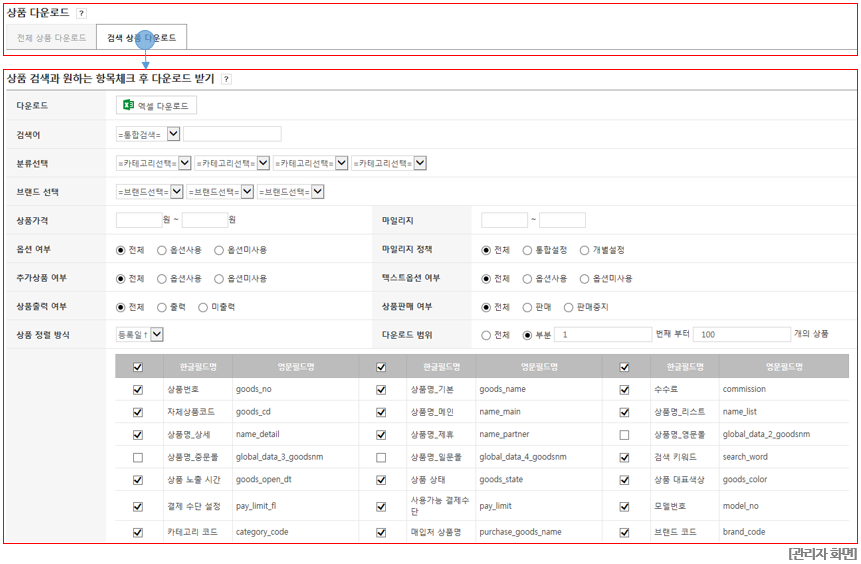Uncheck the 상품명_리스트 name_list field
This screenshot has width=861, height=564.
click(624, 412)
